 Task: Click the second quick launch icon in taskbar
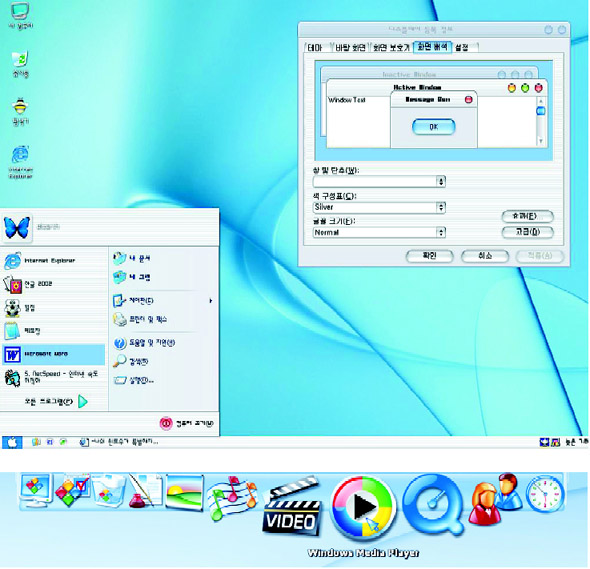50,442
